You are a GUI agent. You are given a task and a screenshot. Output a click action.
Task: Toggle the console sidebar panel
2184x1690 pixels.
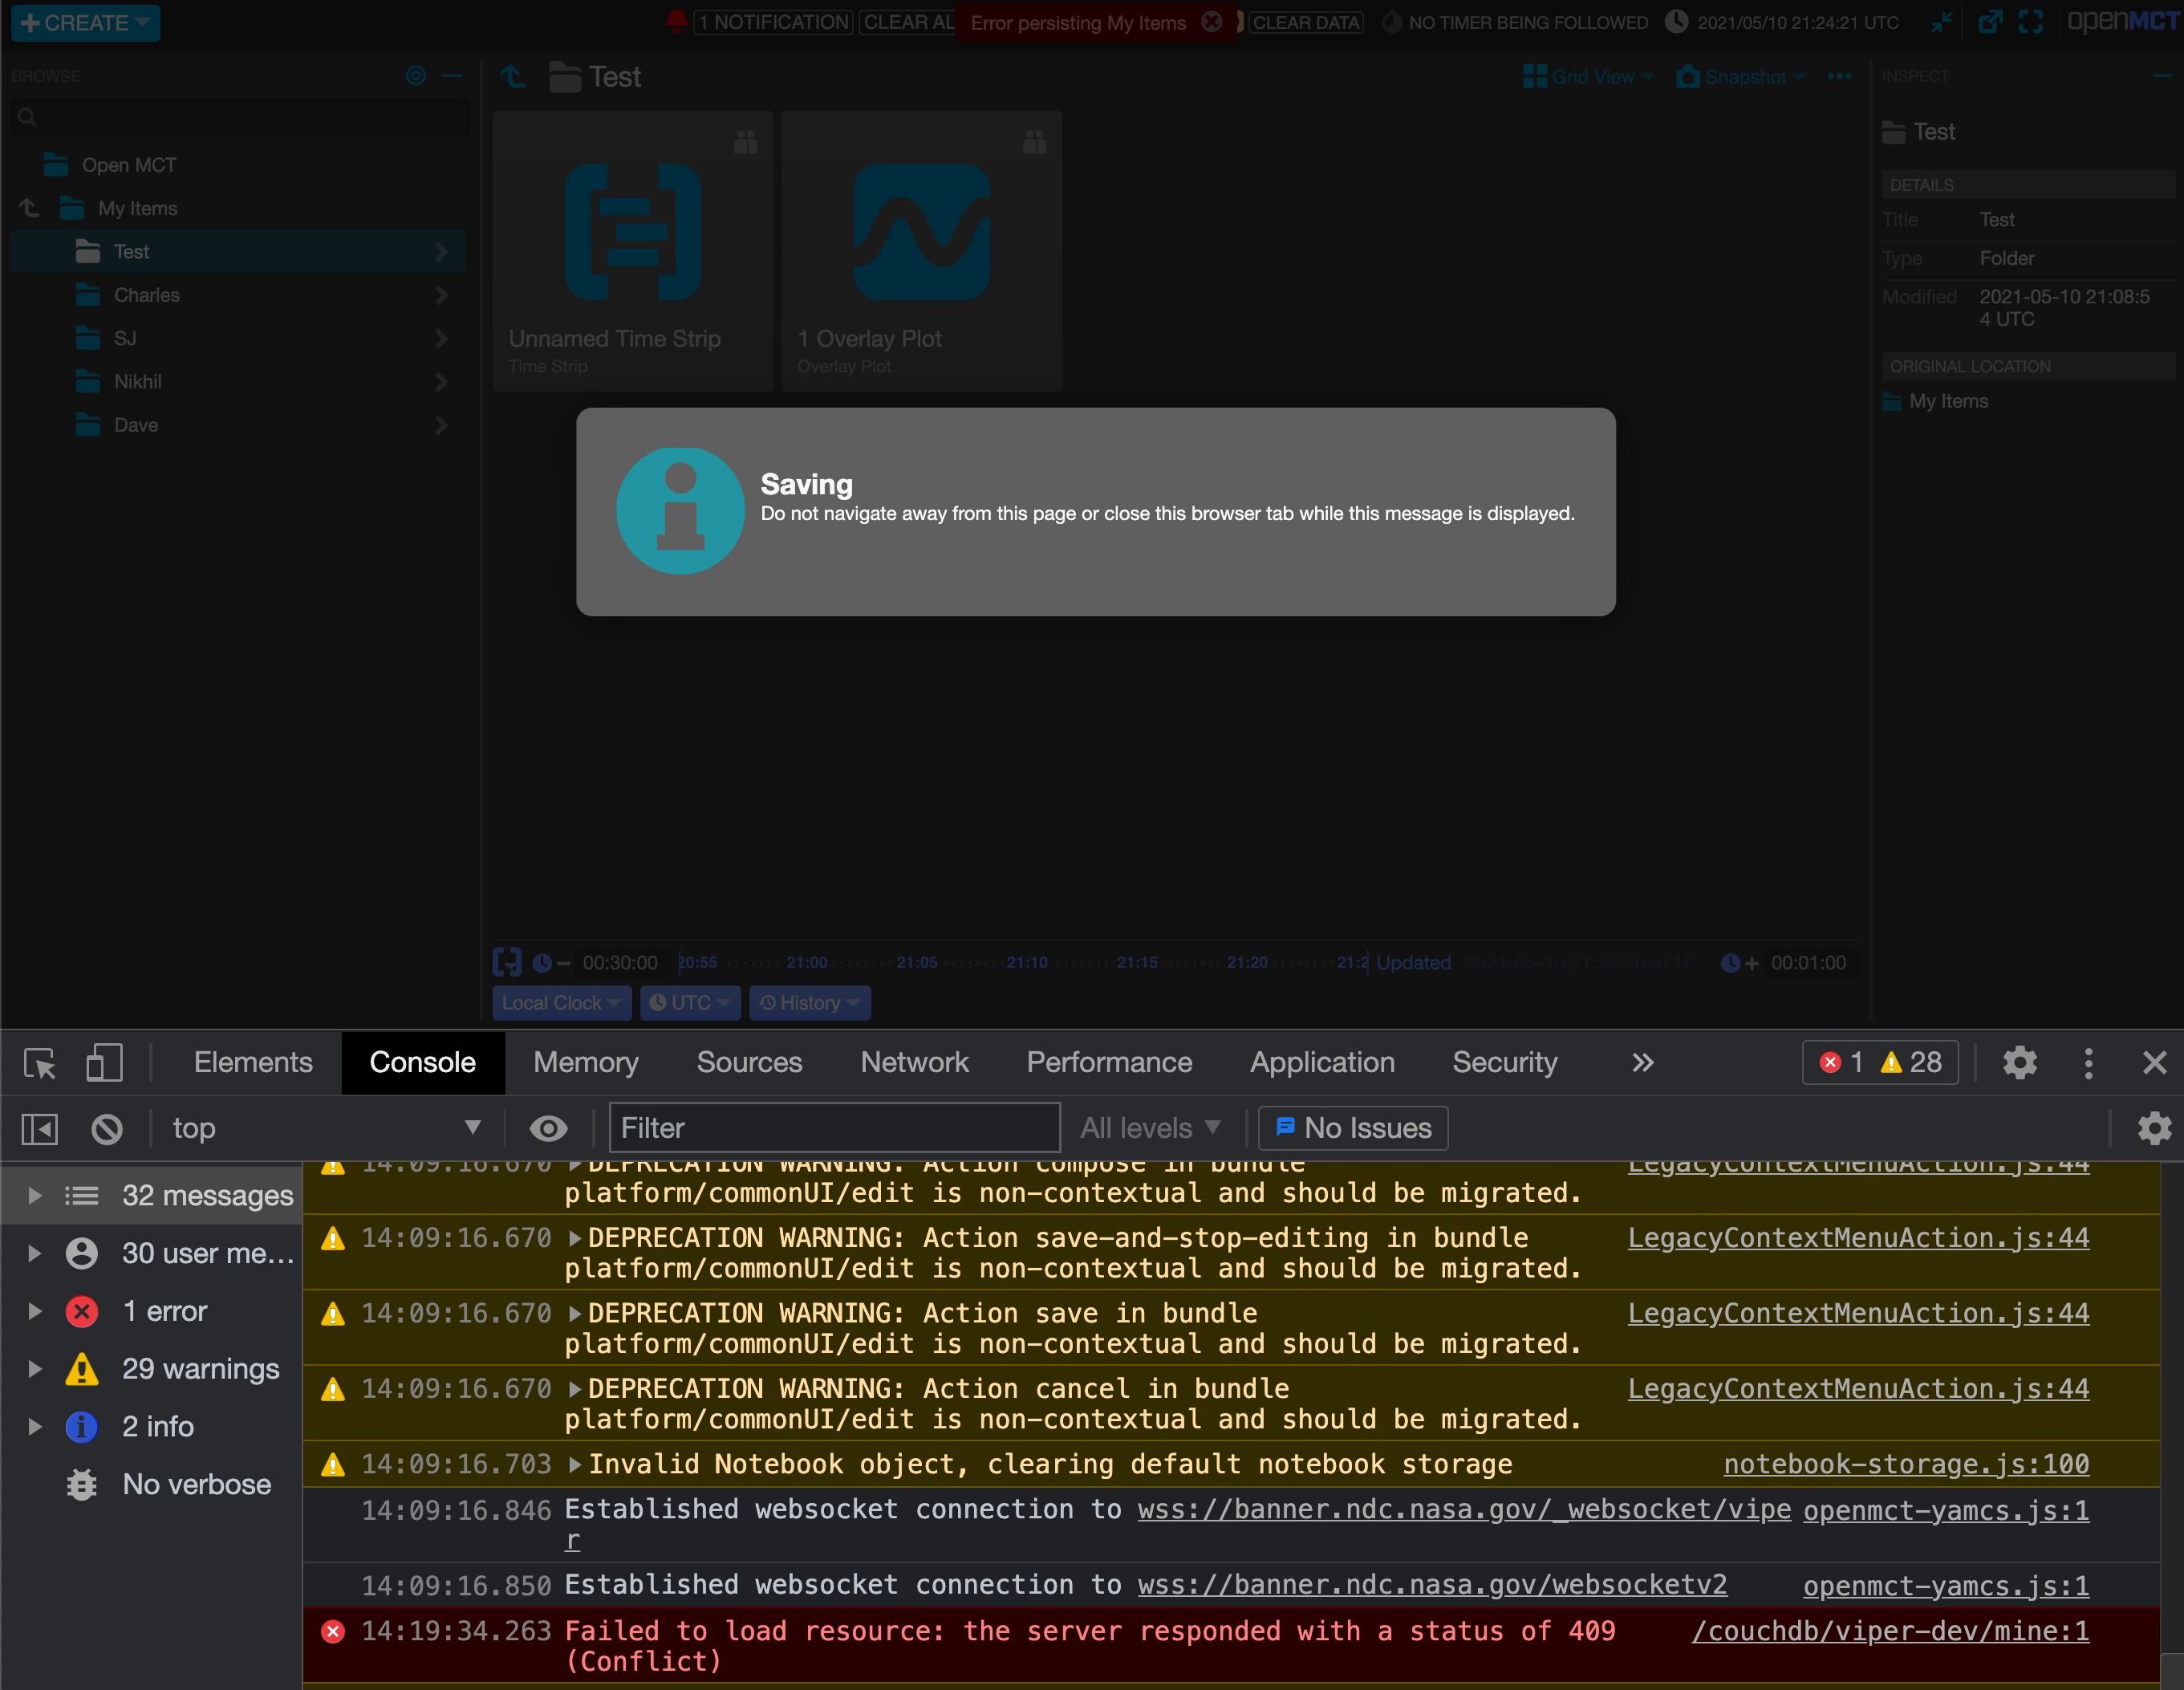coord(39,1128)
